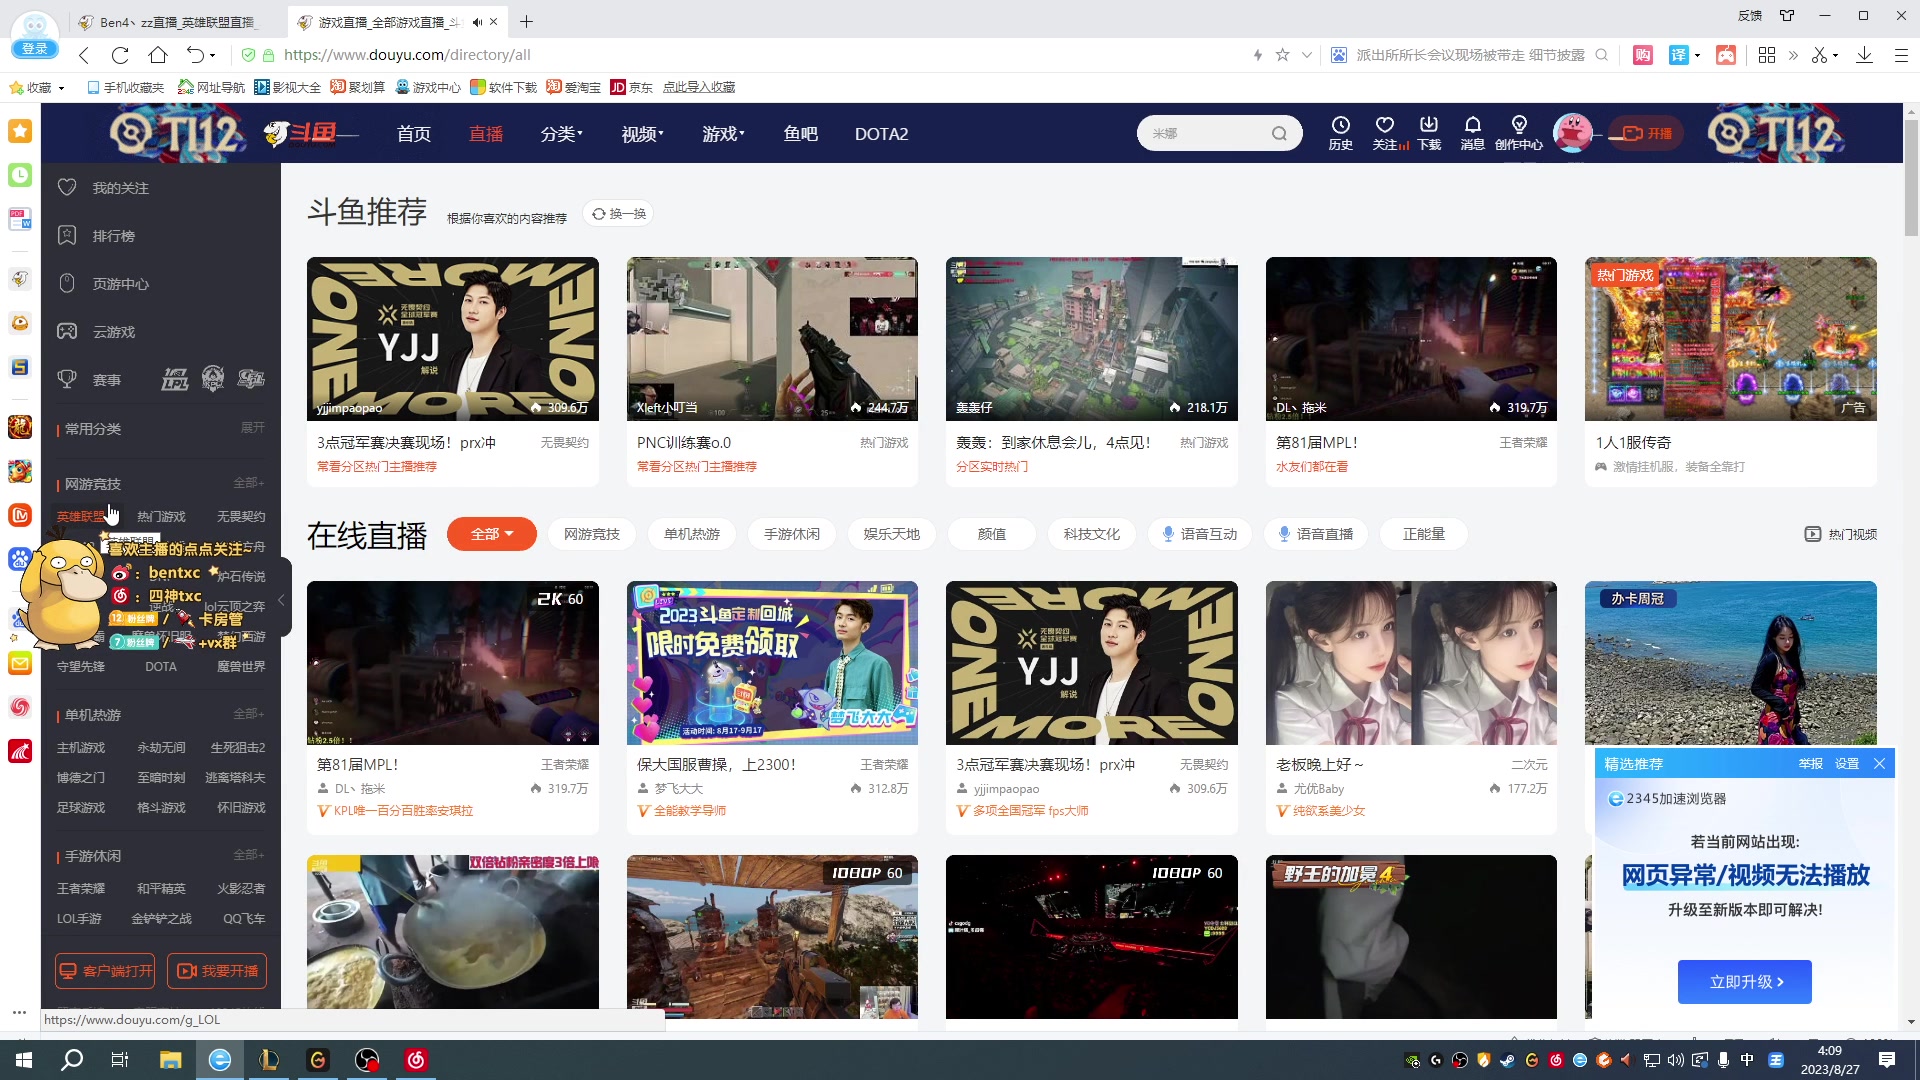This screenshot has height=1080, width=1920.
Task: Click the 换一换 refresh recommendations button
Action: (618, 214)
